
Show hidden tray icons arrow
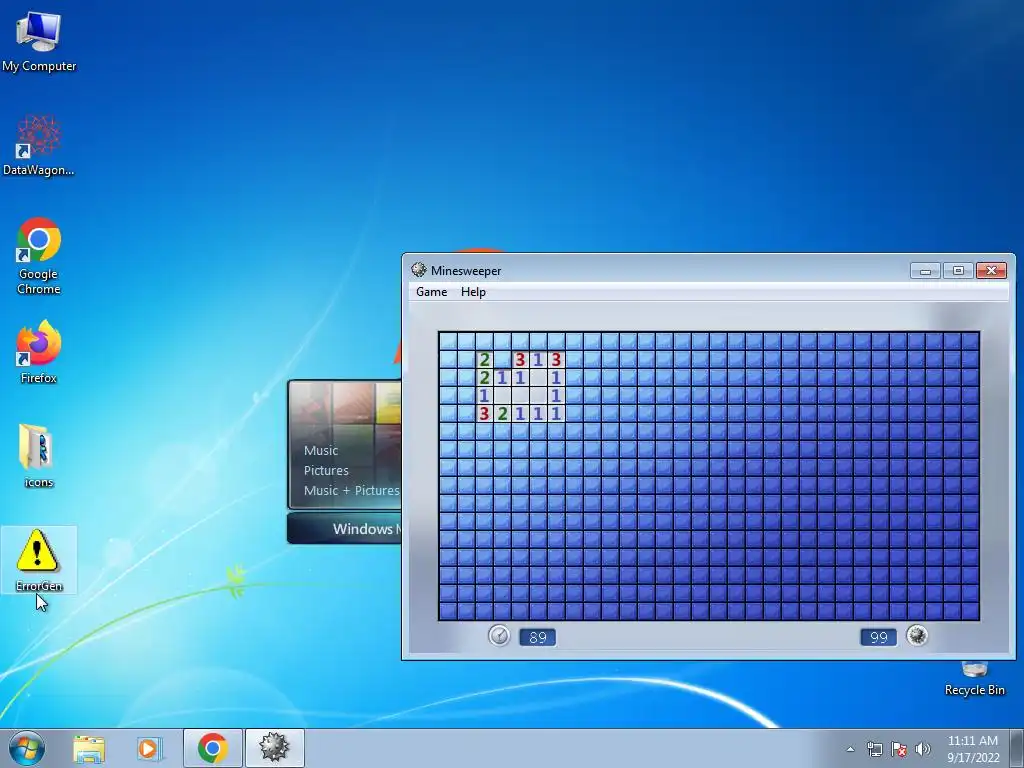click(x=850, y=749)
